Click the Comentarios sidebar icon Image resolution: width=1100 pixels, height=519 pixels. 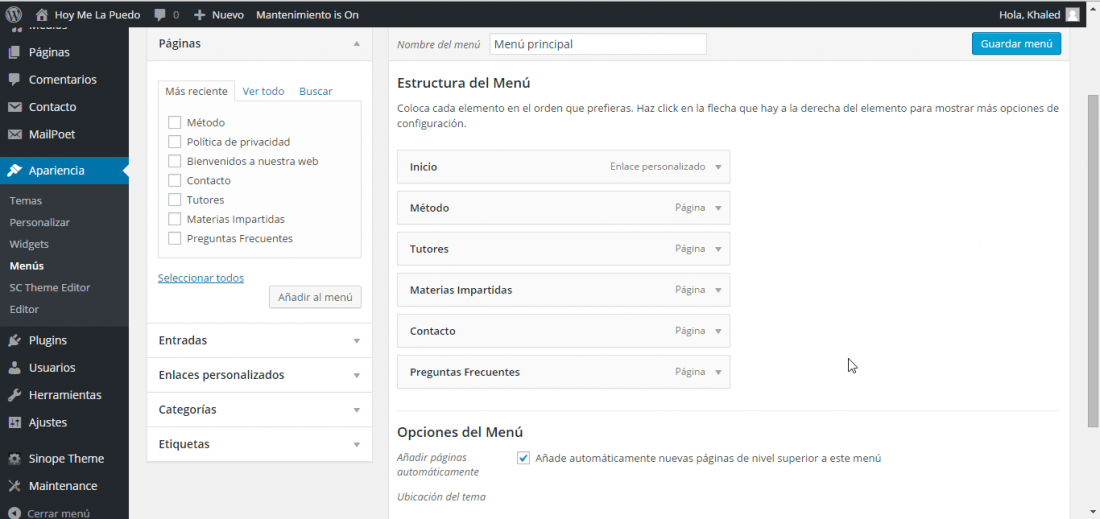pyautogui.click(x=14, y=79)
